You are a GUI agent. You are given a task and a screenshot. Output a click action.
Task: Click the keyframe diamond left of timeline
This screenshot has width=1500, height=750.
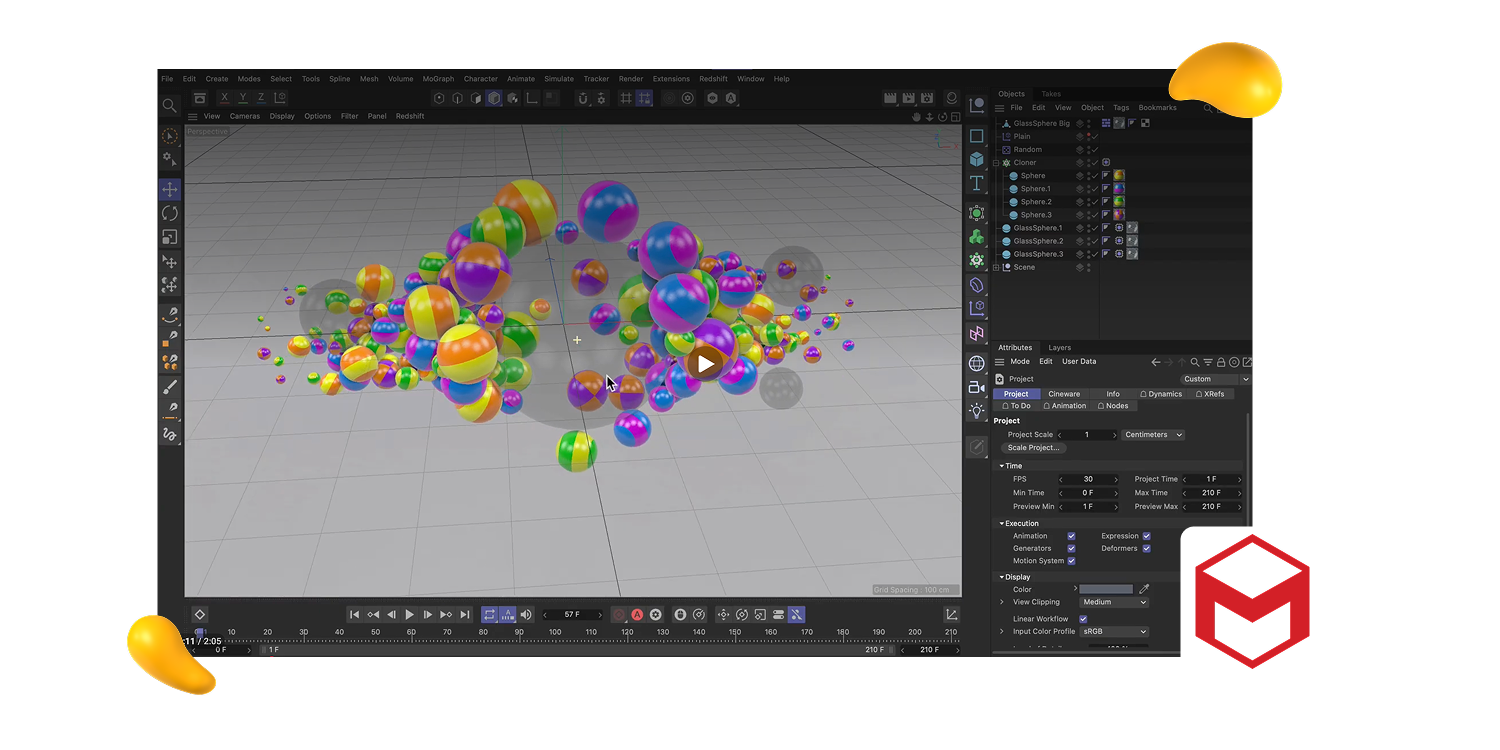[200, 614]
